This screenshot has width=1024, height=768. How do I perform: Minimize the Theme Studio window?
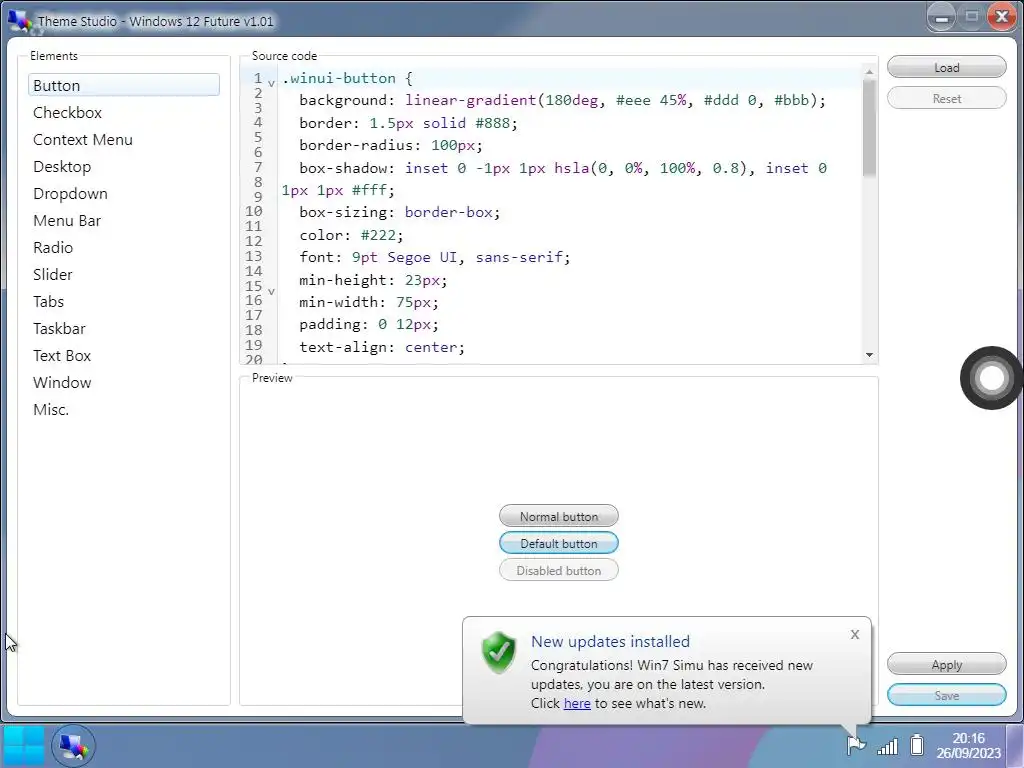point(942,18)
